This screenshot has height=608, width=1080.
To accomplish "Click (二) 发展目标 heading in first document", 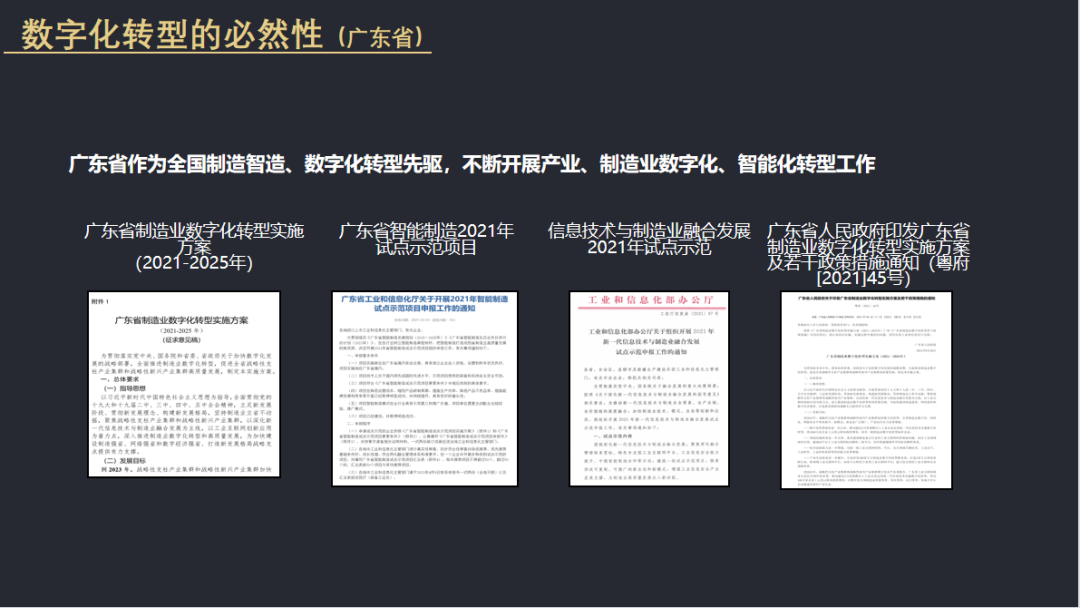I will coord(125,461).
